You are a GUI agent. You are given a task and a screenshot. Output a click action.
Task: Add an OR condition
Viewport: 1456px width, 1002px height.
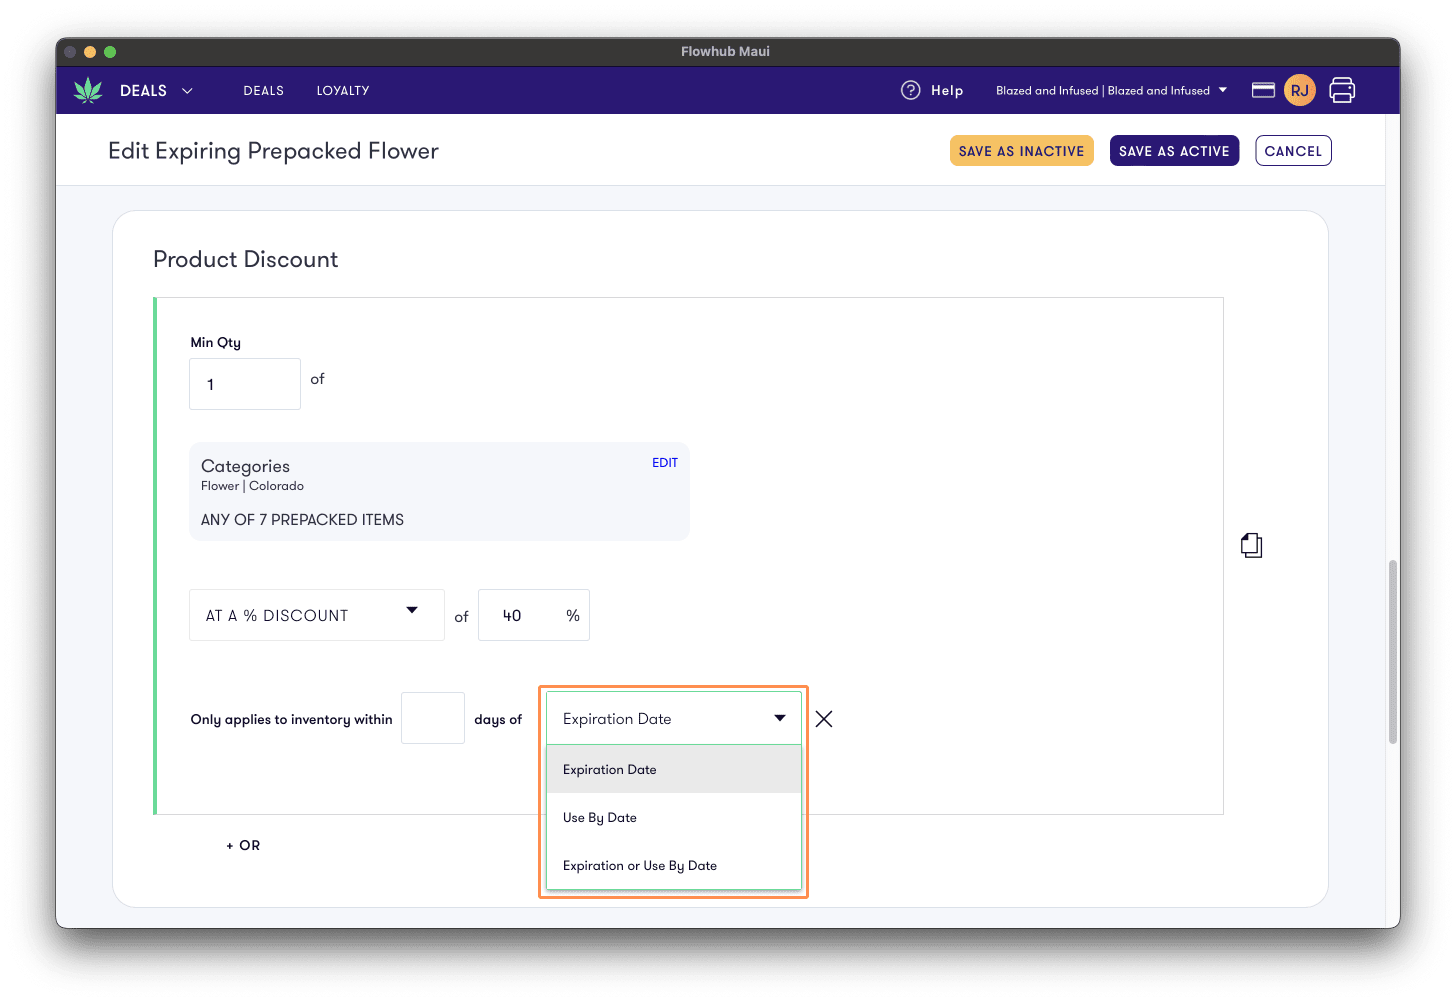[x=243, y=846]
